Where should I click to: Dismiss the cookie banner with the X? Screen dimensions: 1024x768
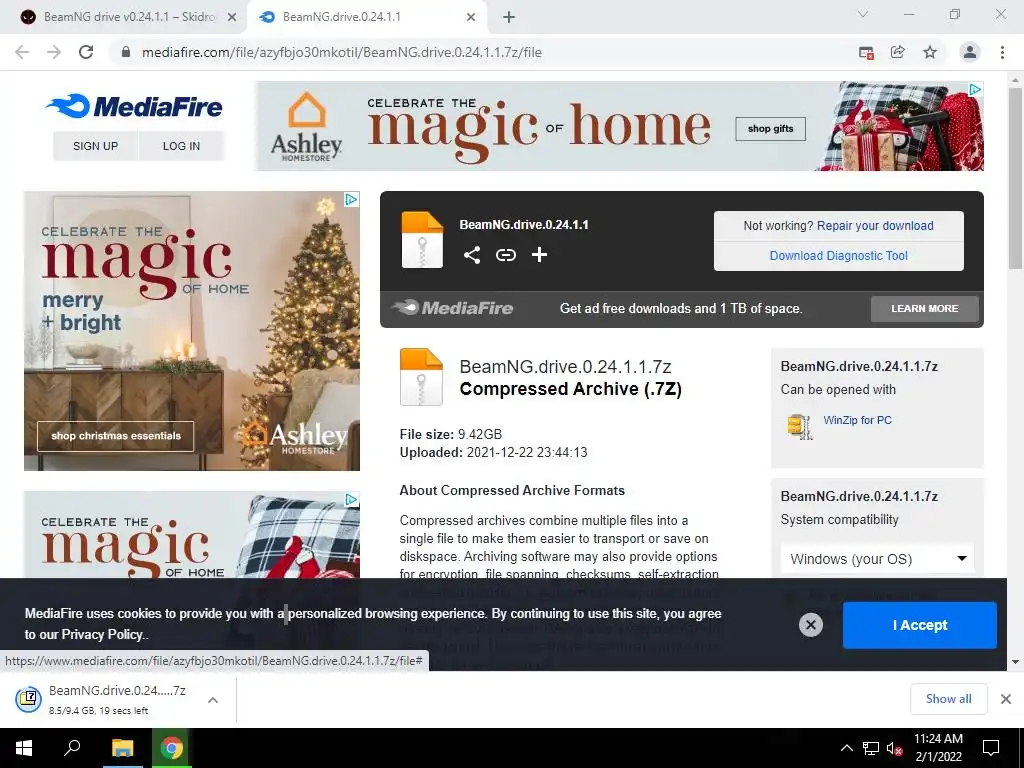click(x=810, y=625)
